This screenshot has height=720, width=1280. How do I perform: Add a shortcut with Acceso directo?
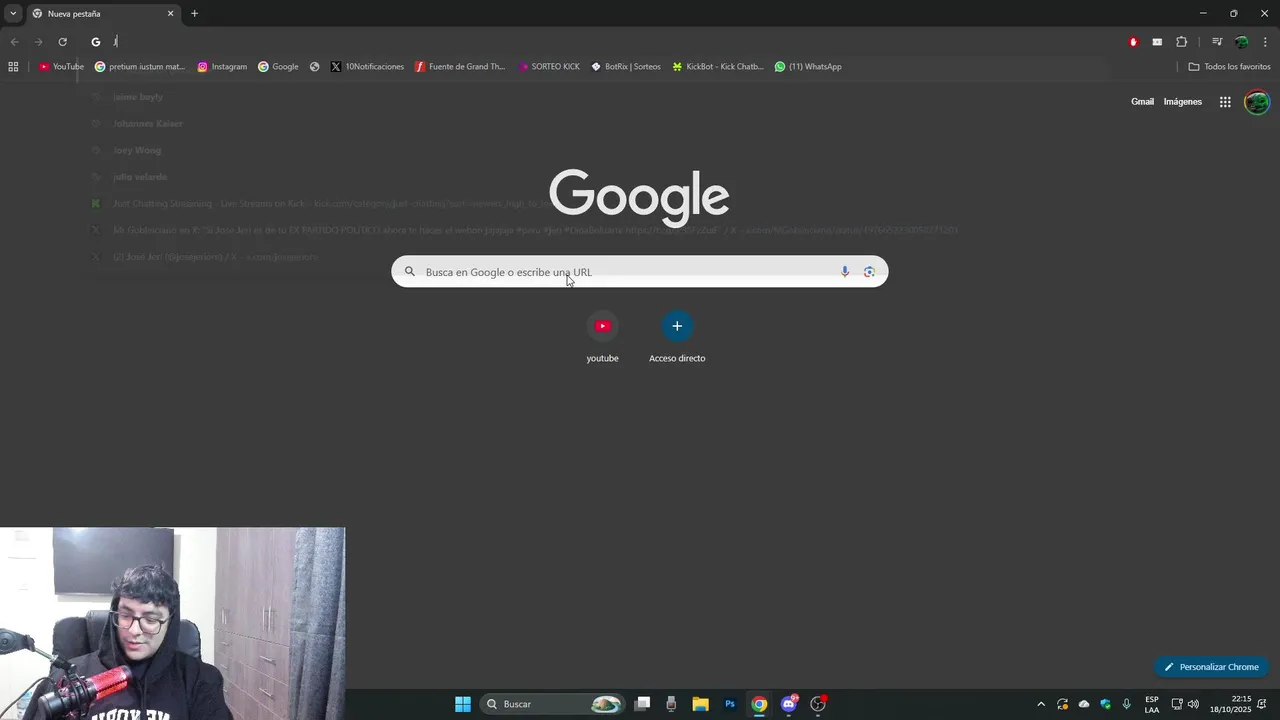(x=677, y=337)
